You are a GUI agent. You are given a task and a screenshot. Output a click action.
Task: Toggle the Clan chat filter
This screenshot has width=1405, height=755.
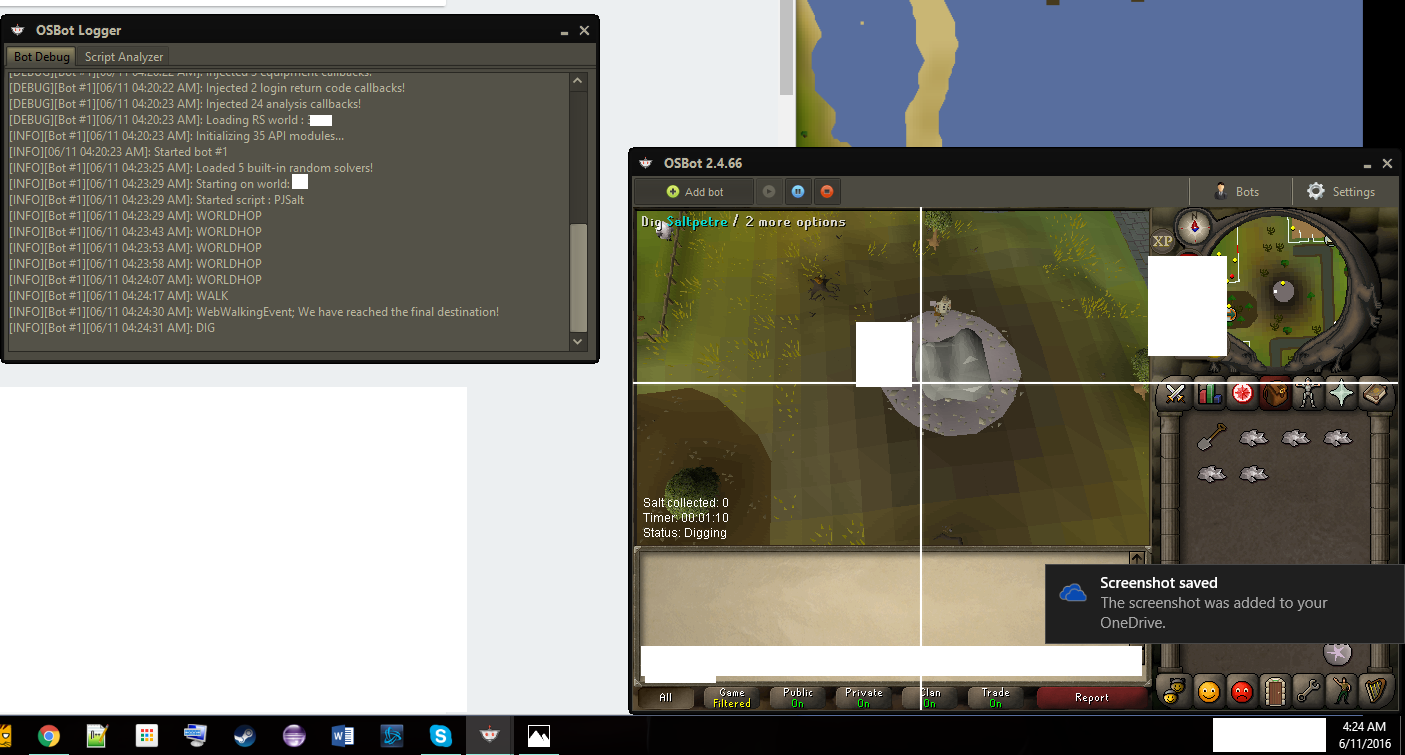[x=930, y=698]
